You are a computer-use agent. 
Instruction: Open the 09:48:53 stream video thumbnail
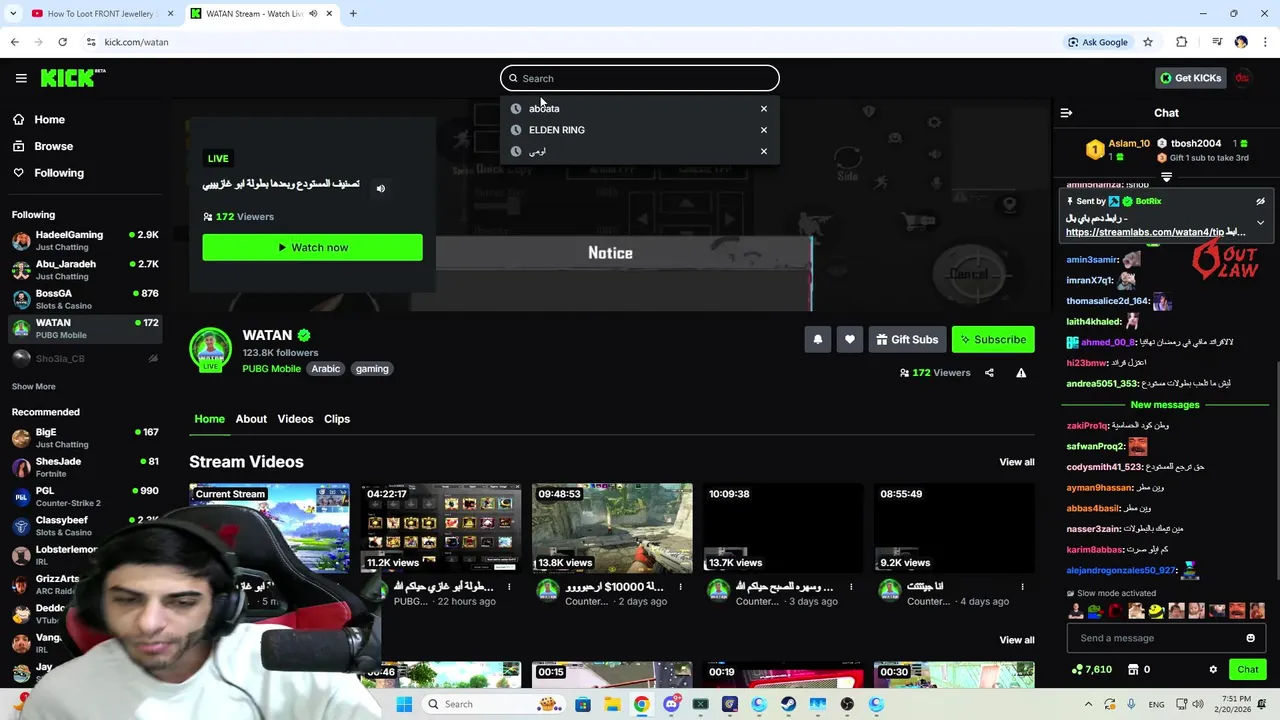click(x=612, y=528)
